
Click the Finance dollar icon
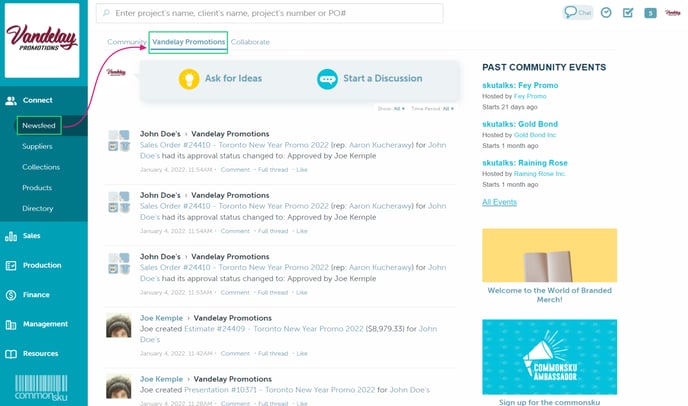(x=11, y=295)
